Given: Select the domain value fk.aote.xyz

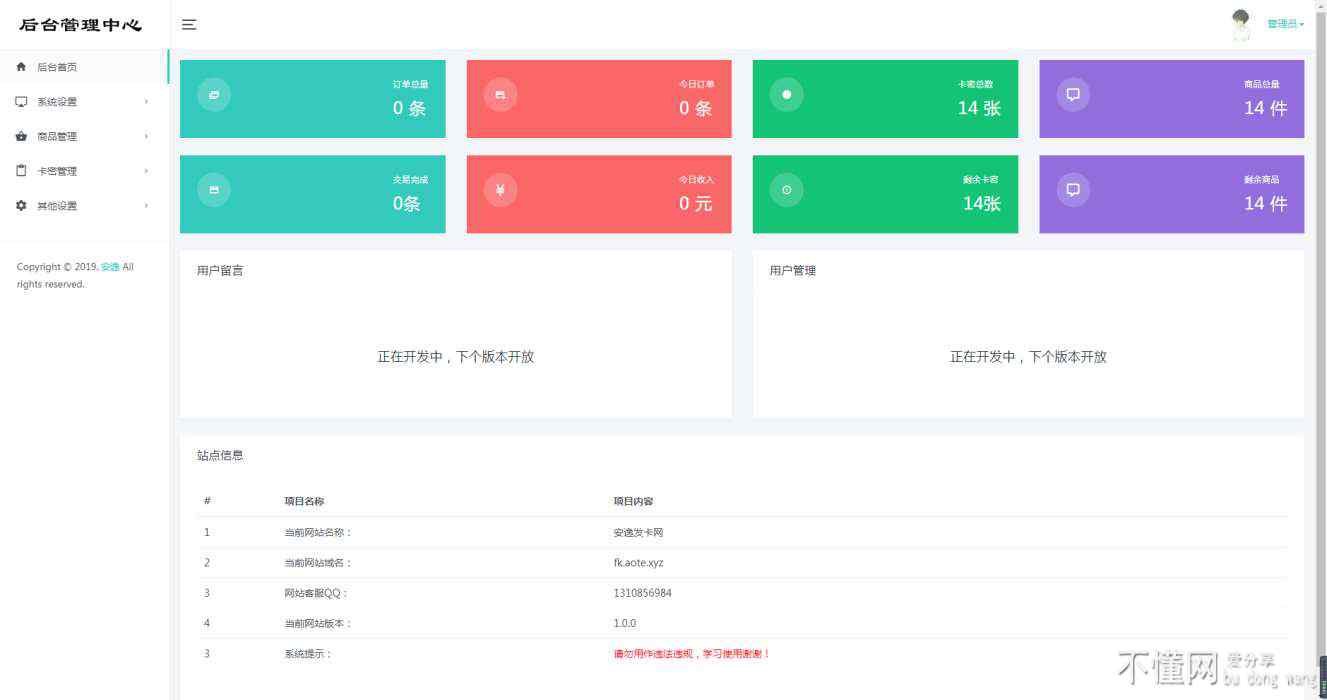Looking at the screenshot, I should click(639, 563).
